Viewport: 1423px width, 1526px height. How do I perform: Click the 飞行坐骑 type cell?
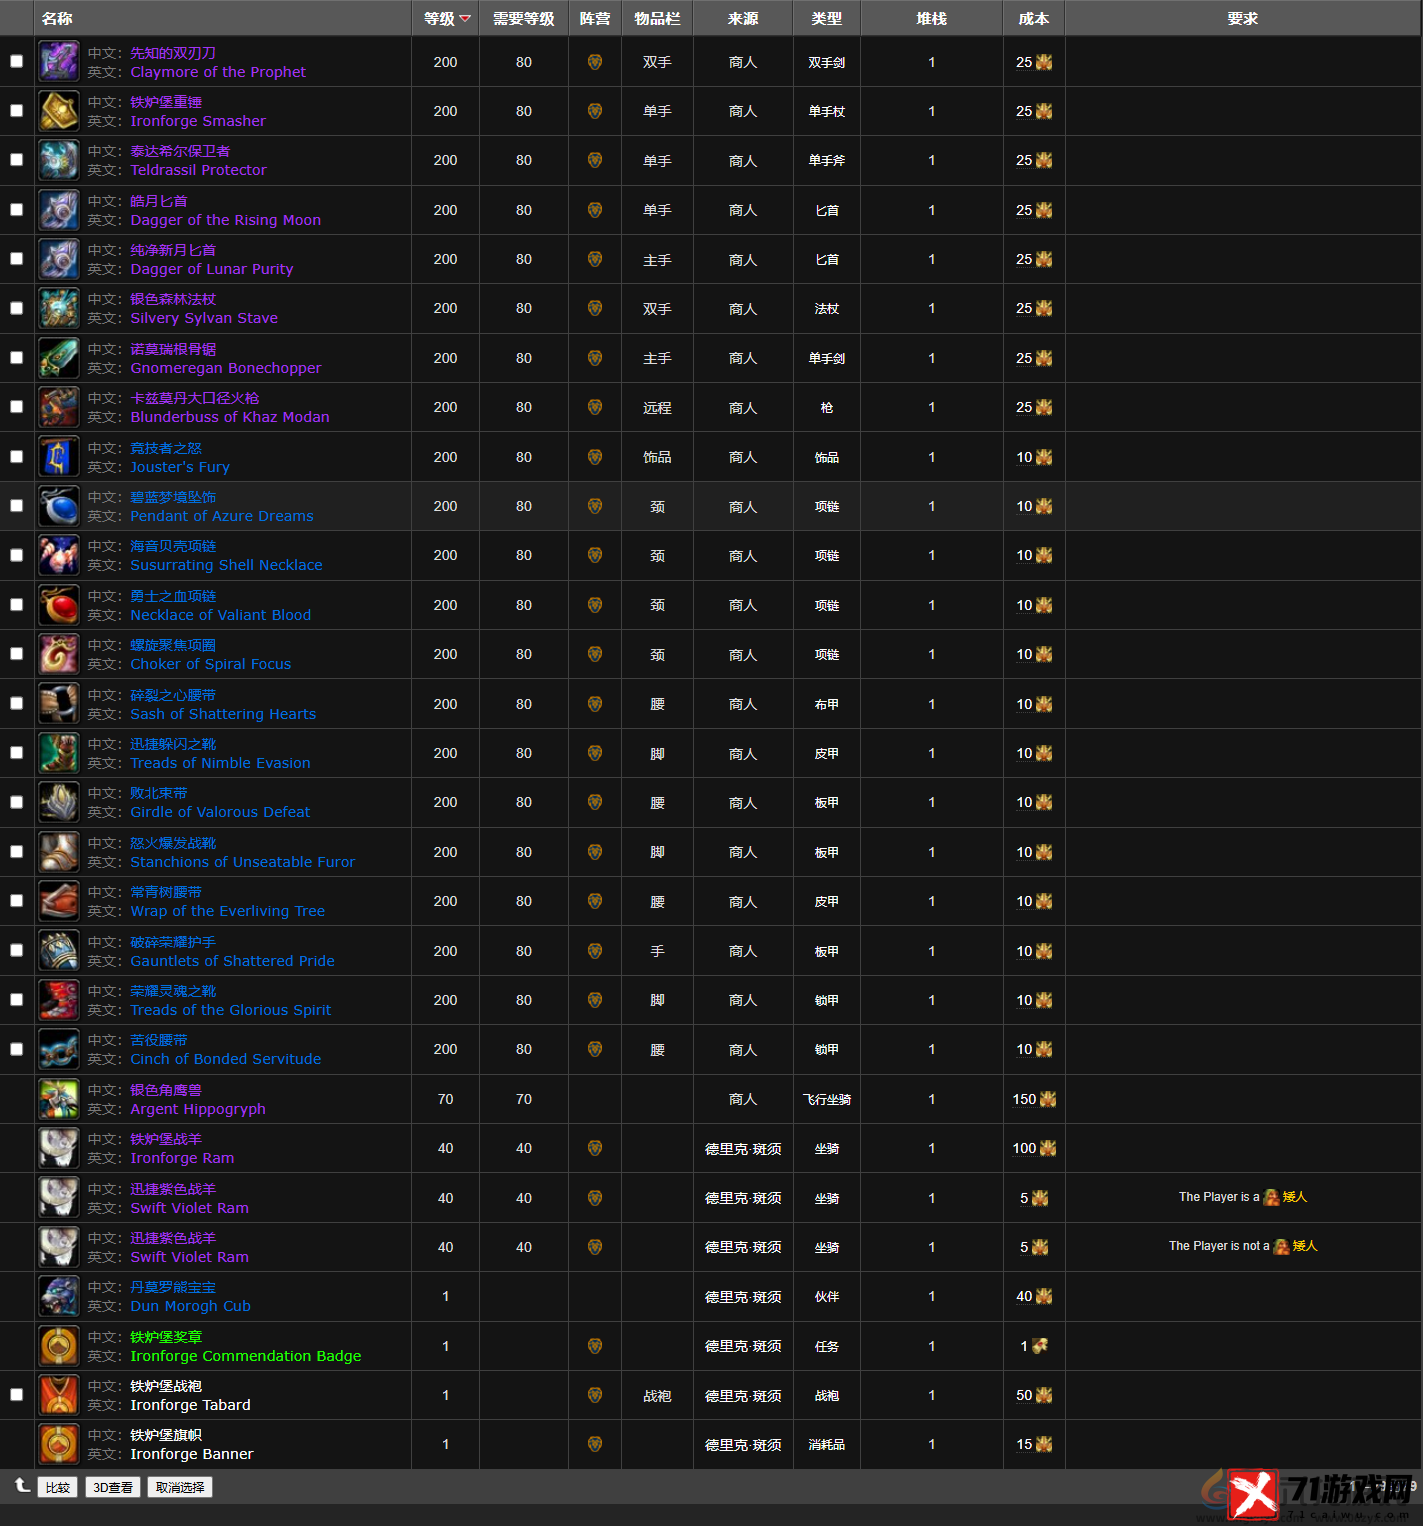827,1099
